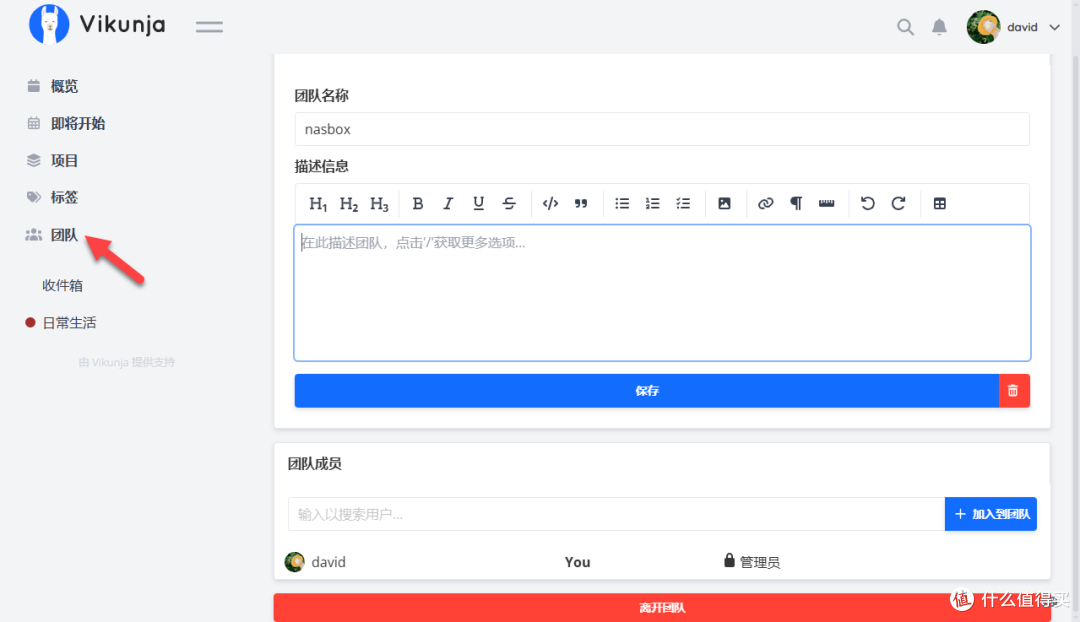Click the 团队名称 input with nasbox

[662, 129]
